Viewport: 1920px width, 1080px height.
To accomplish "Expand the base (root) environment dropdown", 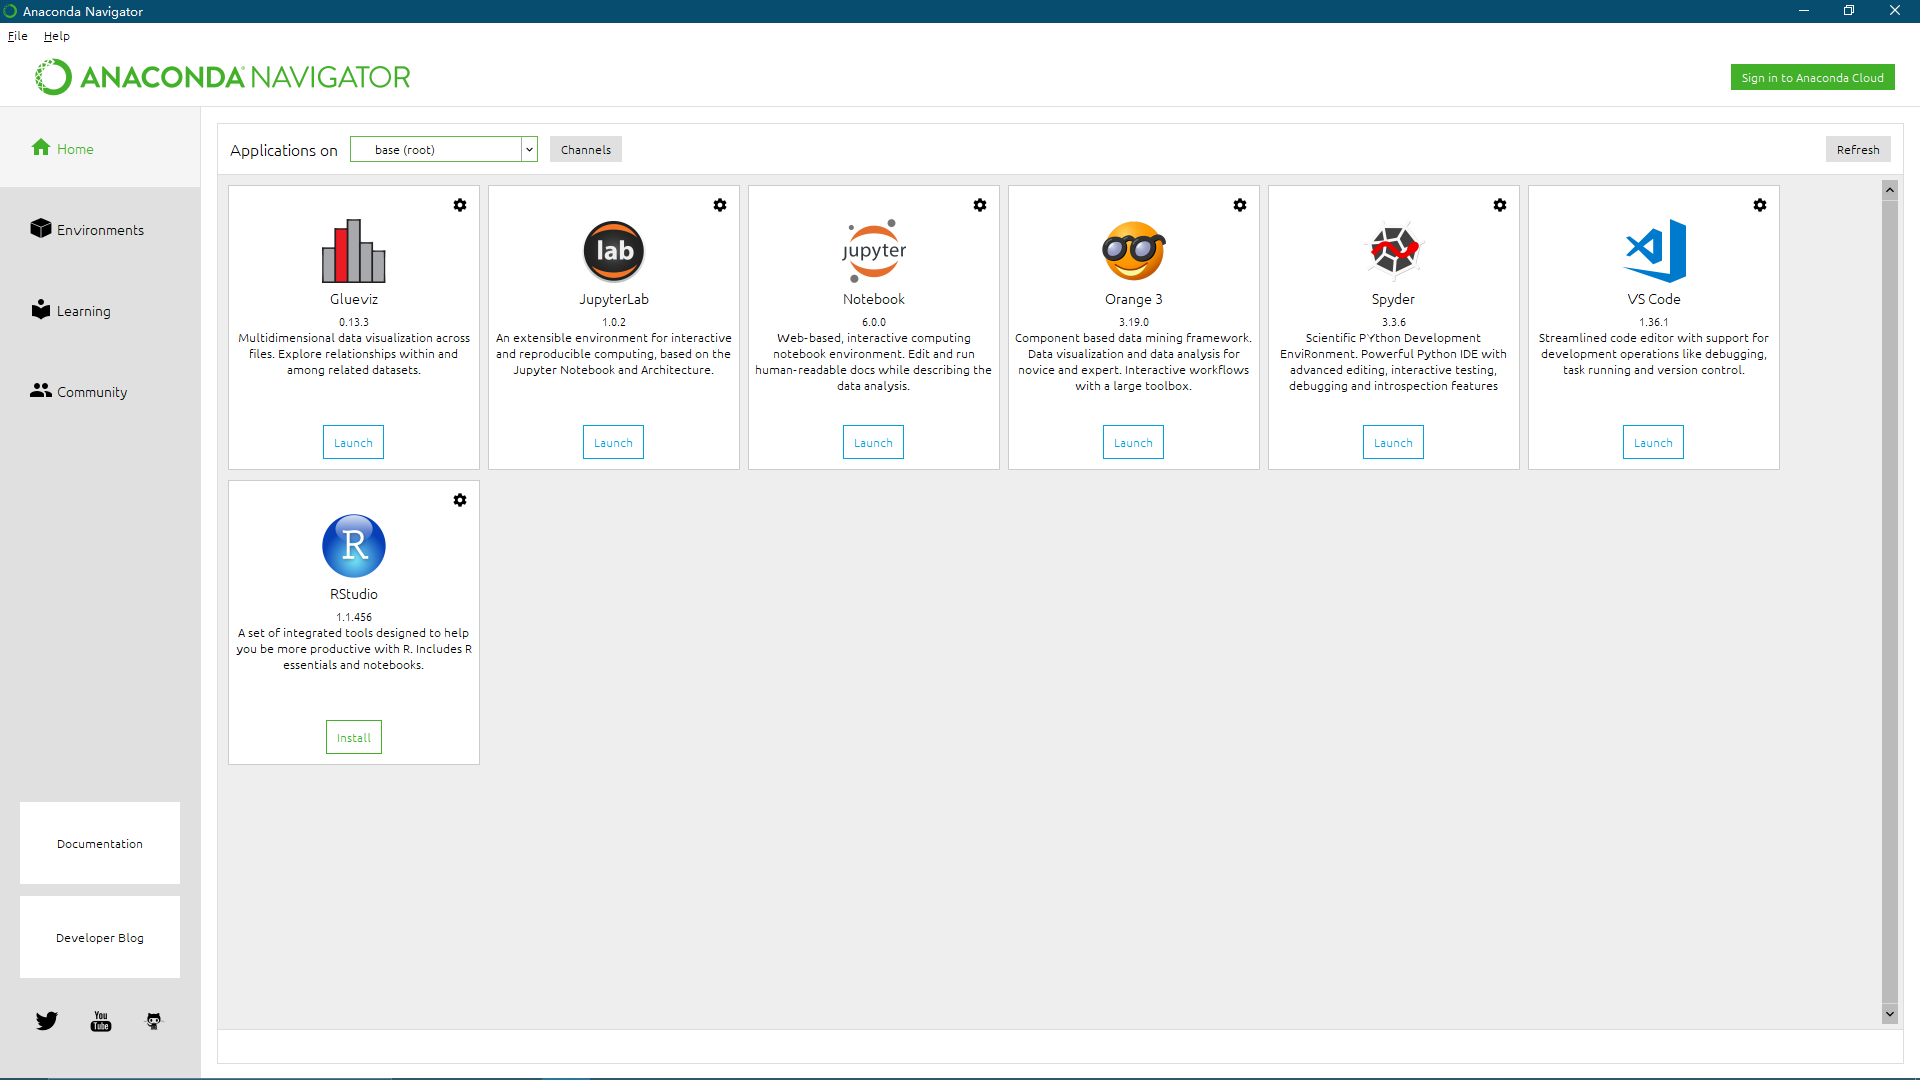I will [x=529, y=150].
